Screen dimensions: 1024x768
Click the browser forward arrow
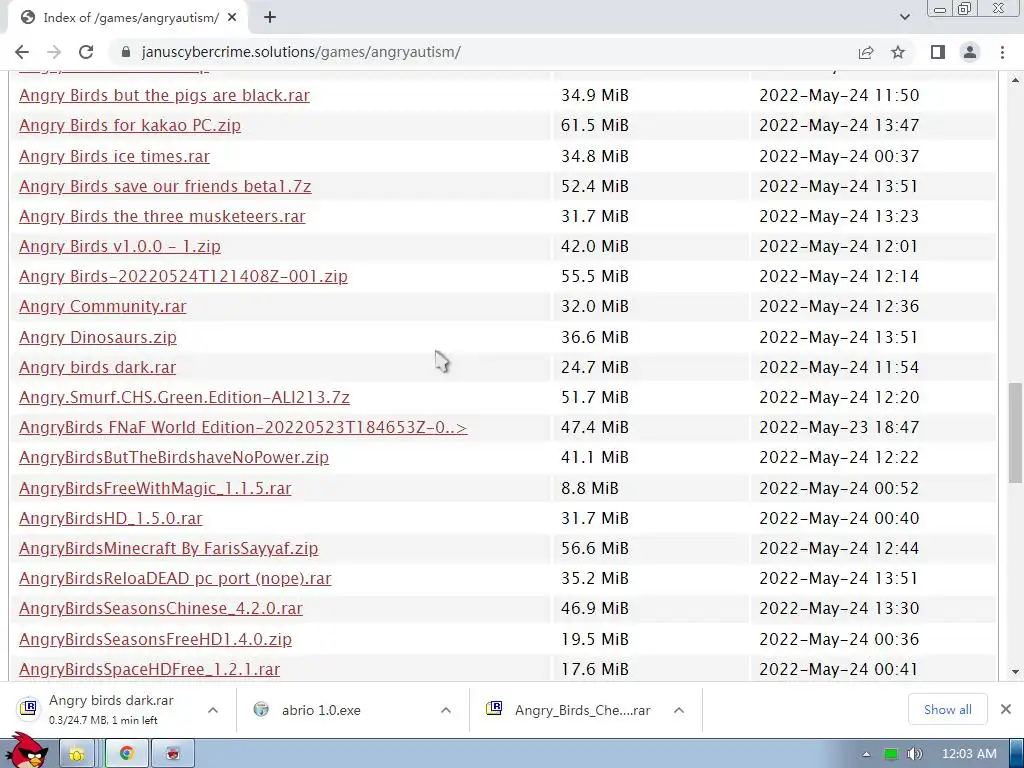coord(54,52)
